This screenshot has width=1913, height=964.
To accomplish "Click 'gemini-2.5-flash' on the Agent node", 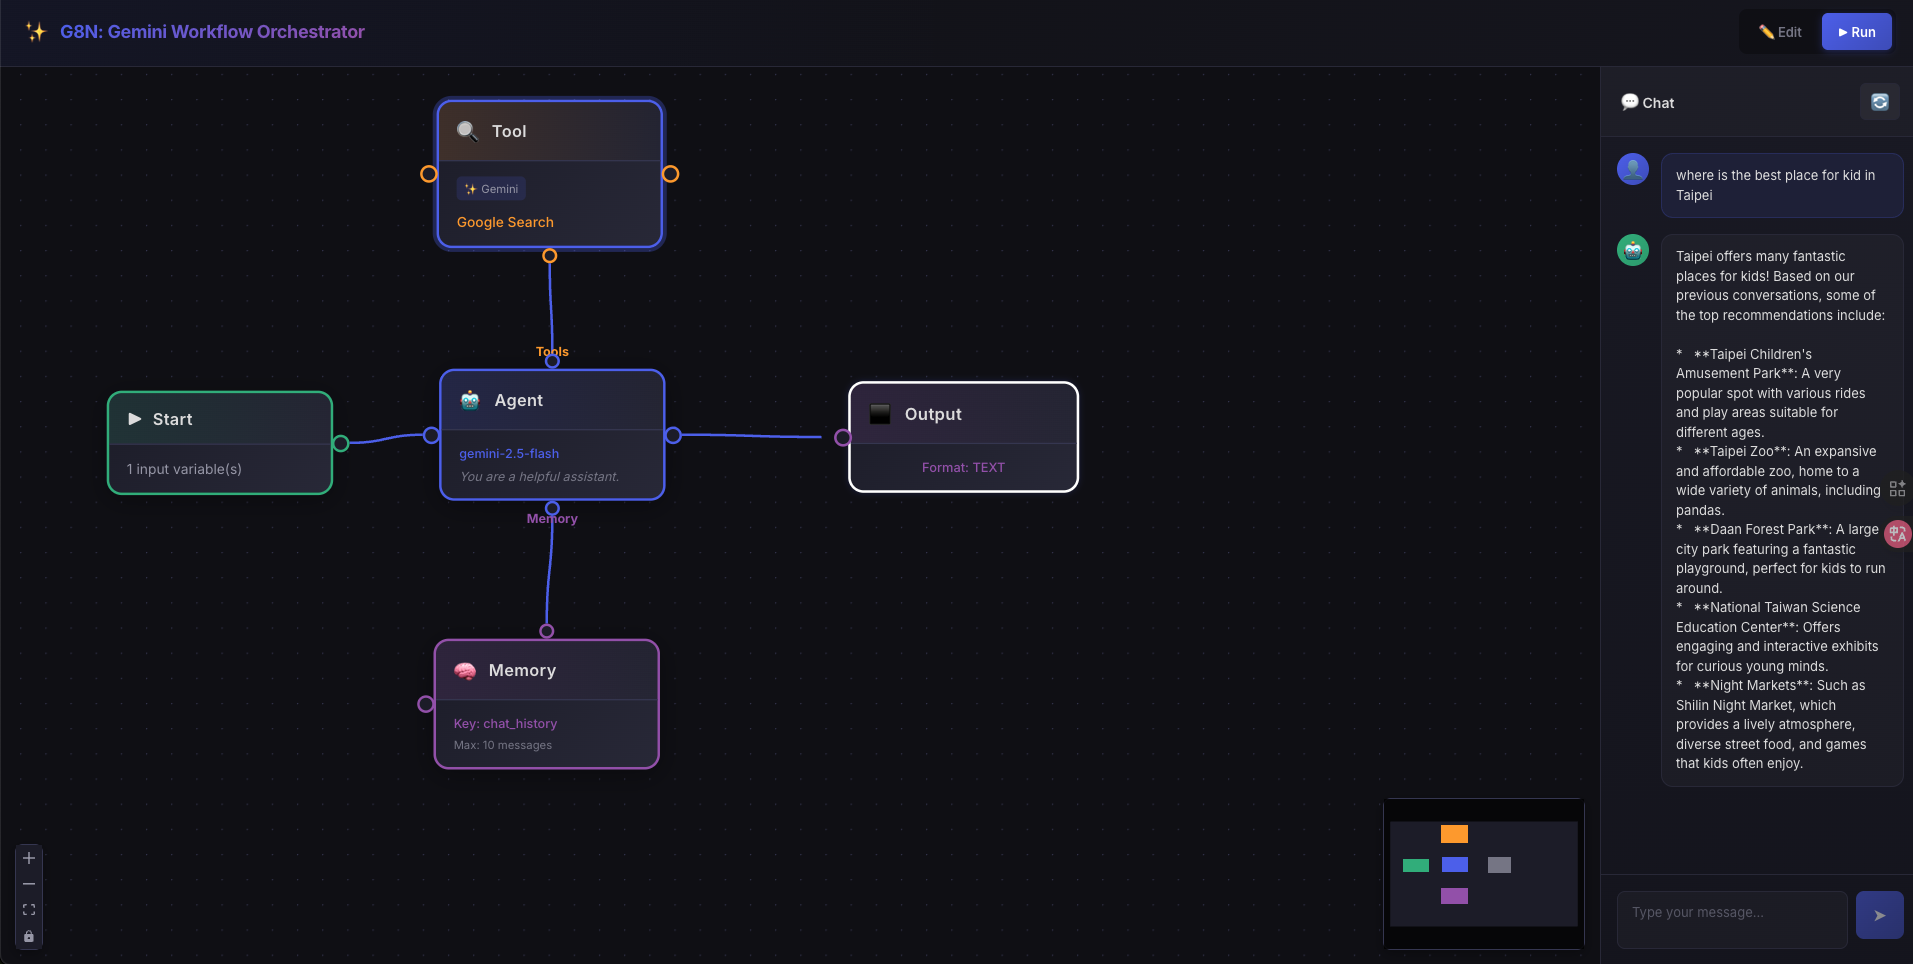I will pos(509,454).
